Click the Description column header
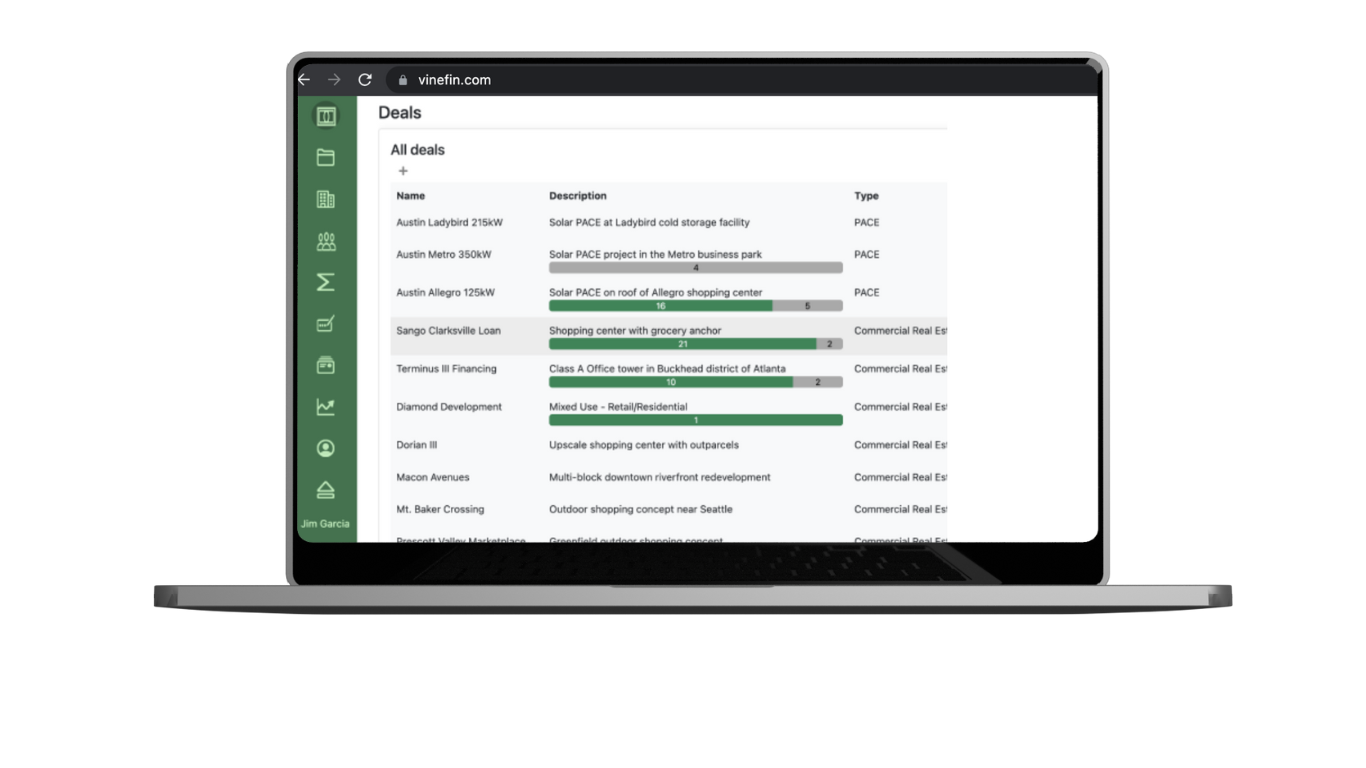Viewport: 1366px width, 768px height. (578, 196)
